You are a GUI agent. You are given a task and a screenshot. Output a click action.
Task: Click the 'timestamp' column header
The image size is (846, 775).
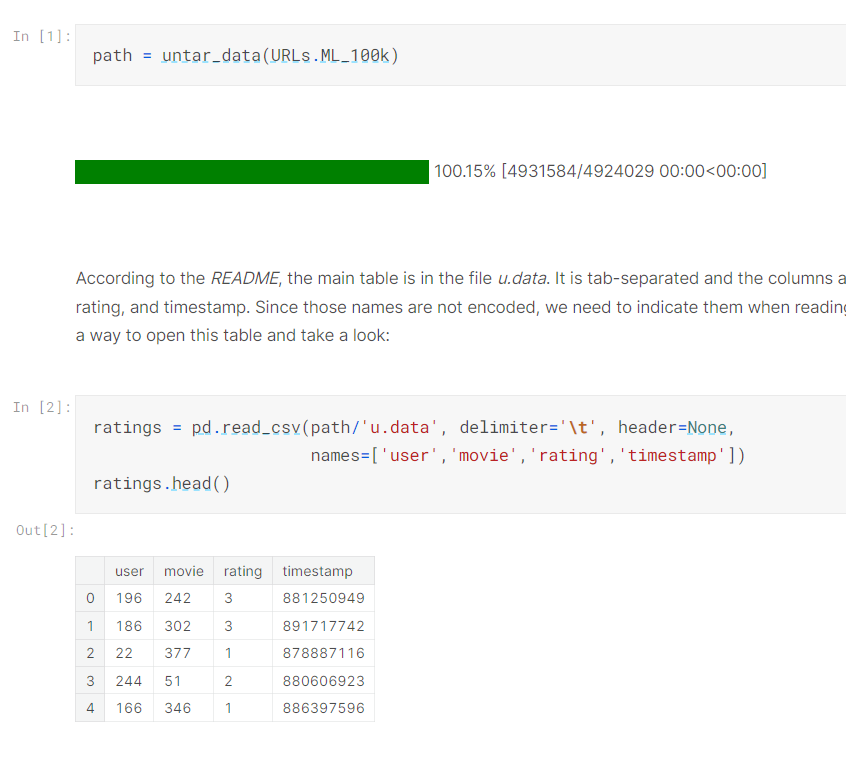(323, 571)
